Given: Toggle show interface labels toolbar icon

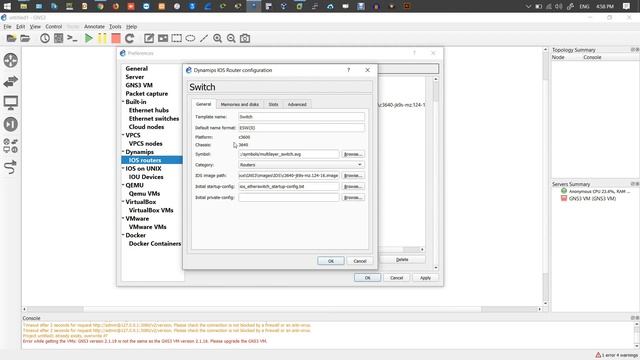Looking at the screenshot, I should [59, 38].
